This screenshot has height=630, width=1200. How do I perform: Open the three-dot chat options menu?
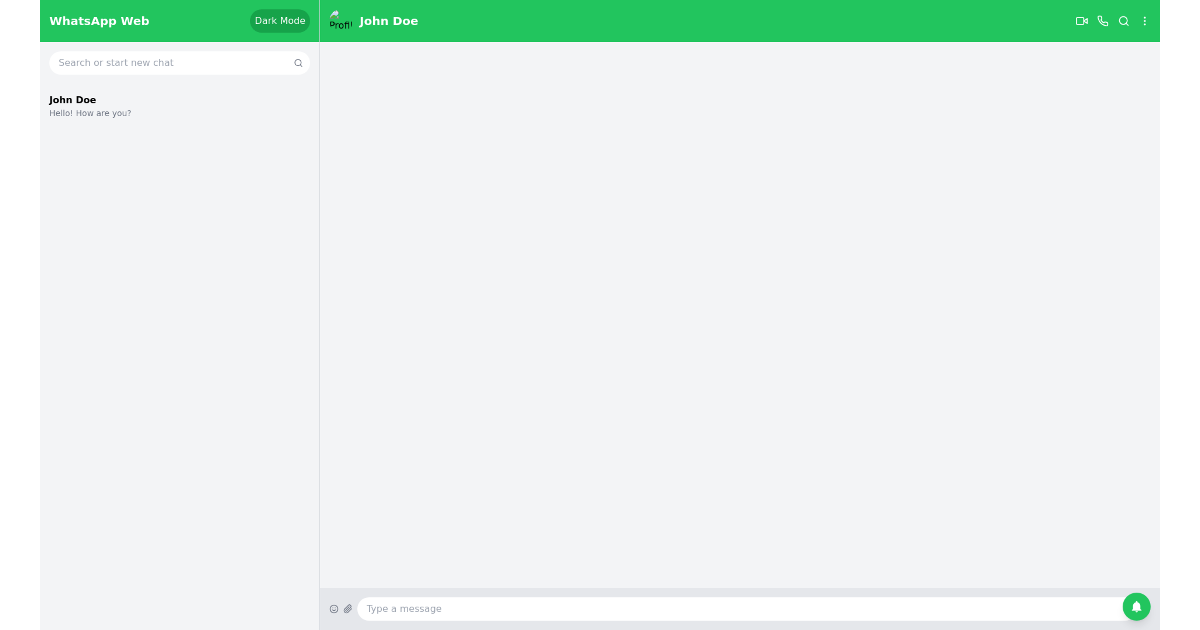pos(1144,21)
